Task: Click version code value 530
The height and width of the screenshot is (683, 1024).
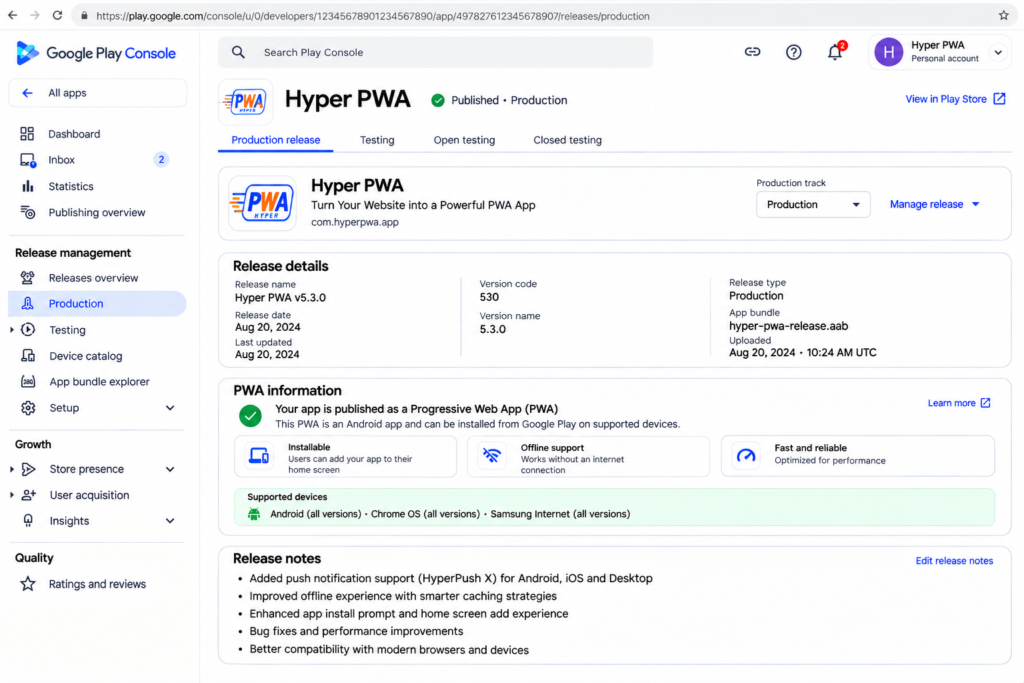Action: pos(489,297)
